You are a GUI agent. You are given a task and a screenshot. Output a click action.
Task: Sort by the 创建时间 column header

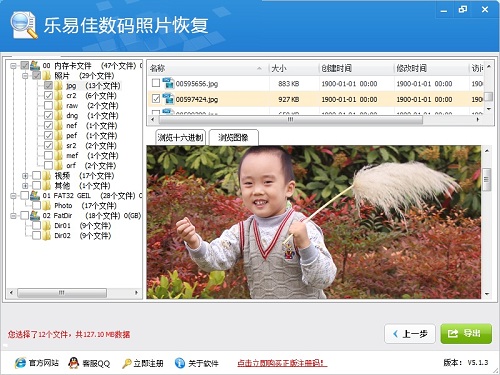(x=356, y=68)
